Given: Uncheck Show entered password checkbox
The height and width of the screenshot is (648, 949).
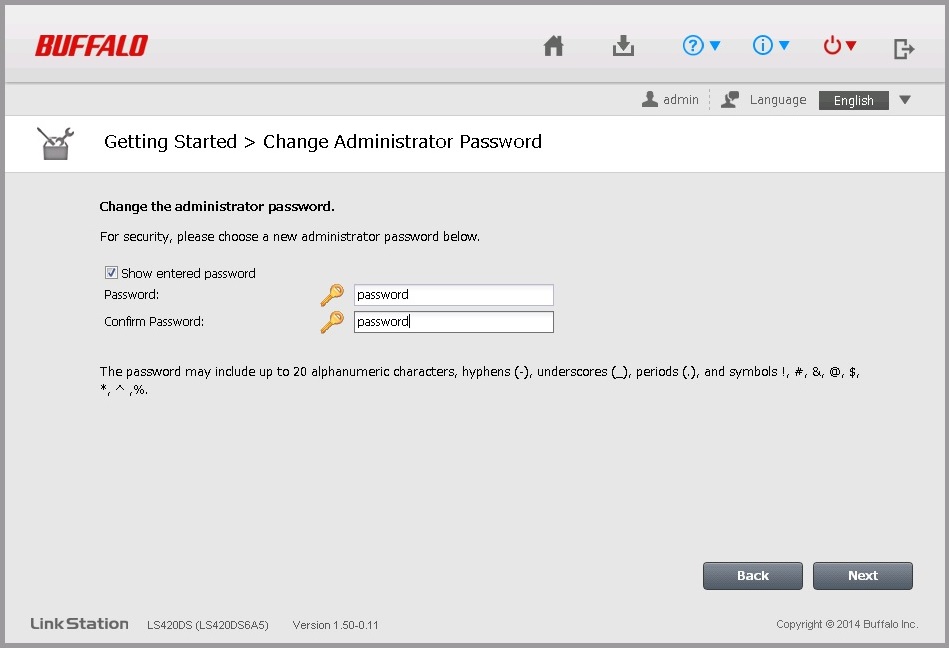Looking at the screenshot, I should pyautogui.click(x=111, y=273).
